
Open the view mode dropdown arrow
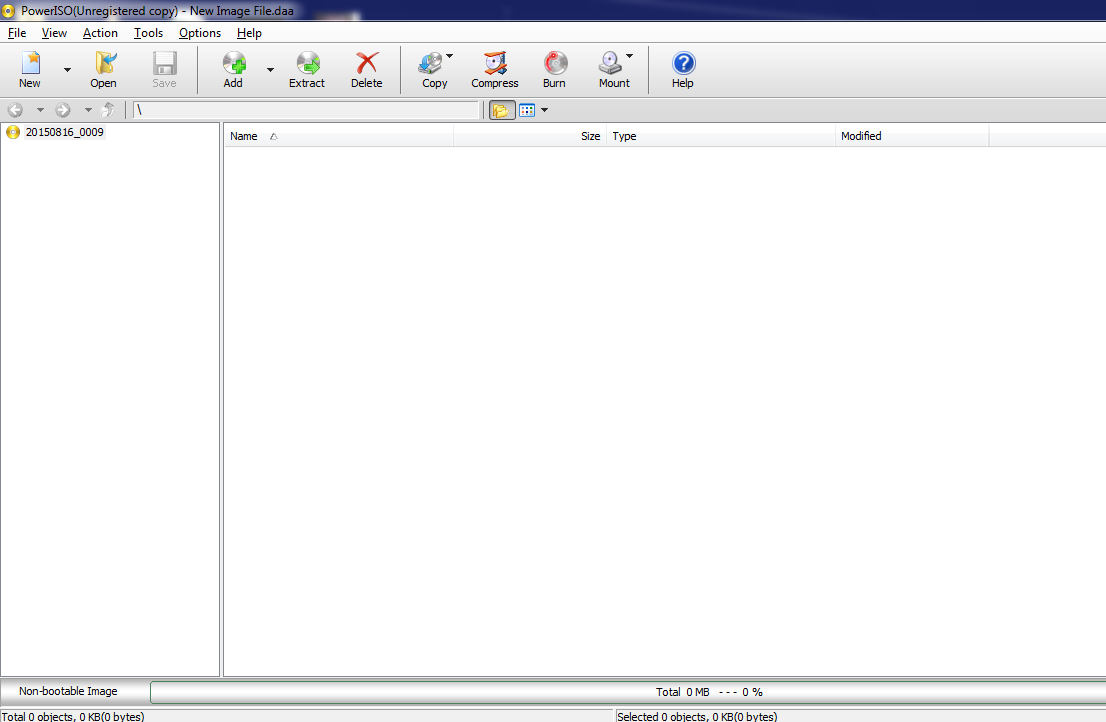click(545, 110)
